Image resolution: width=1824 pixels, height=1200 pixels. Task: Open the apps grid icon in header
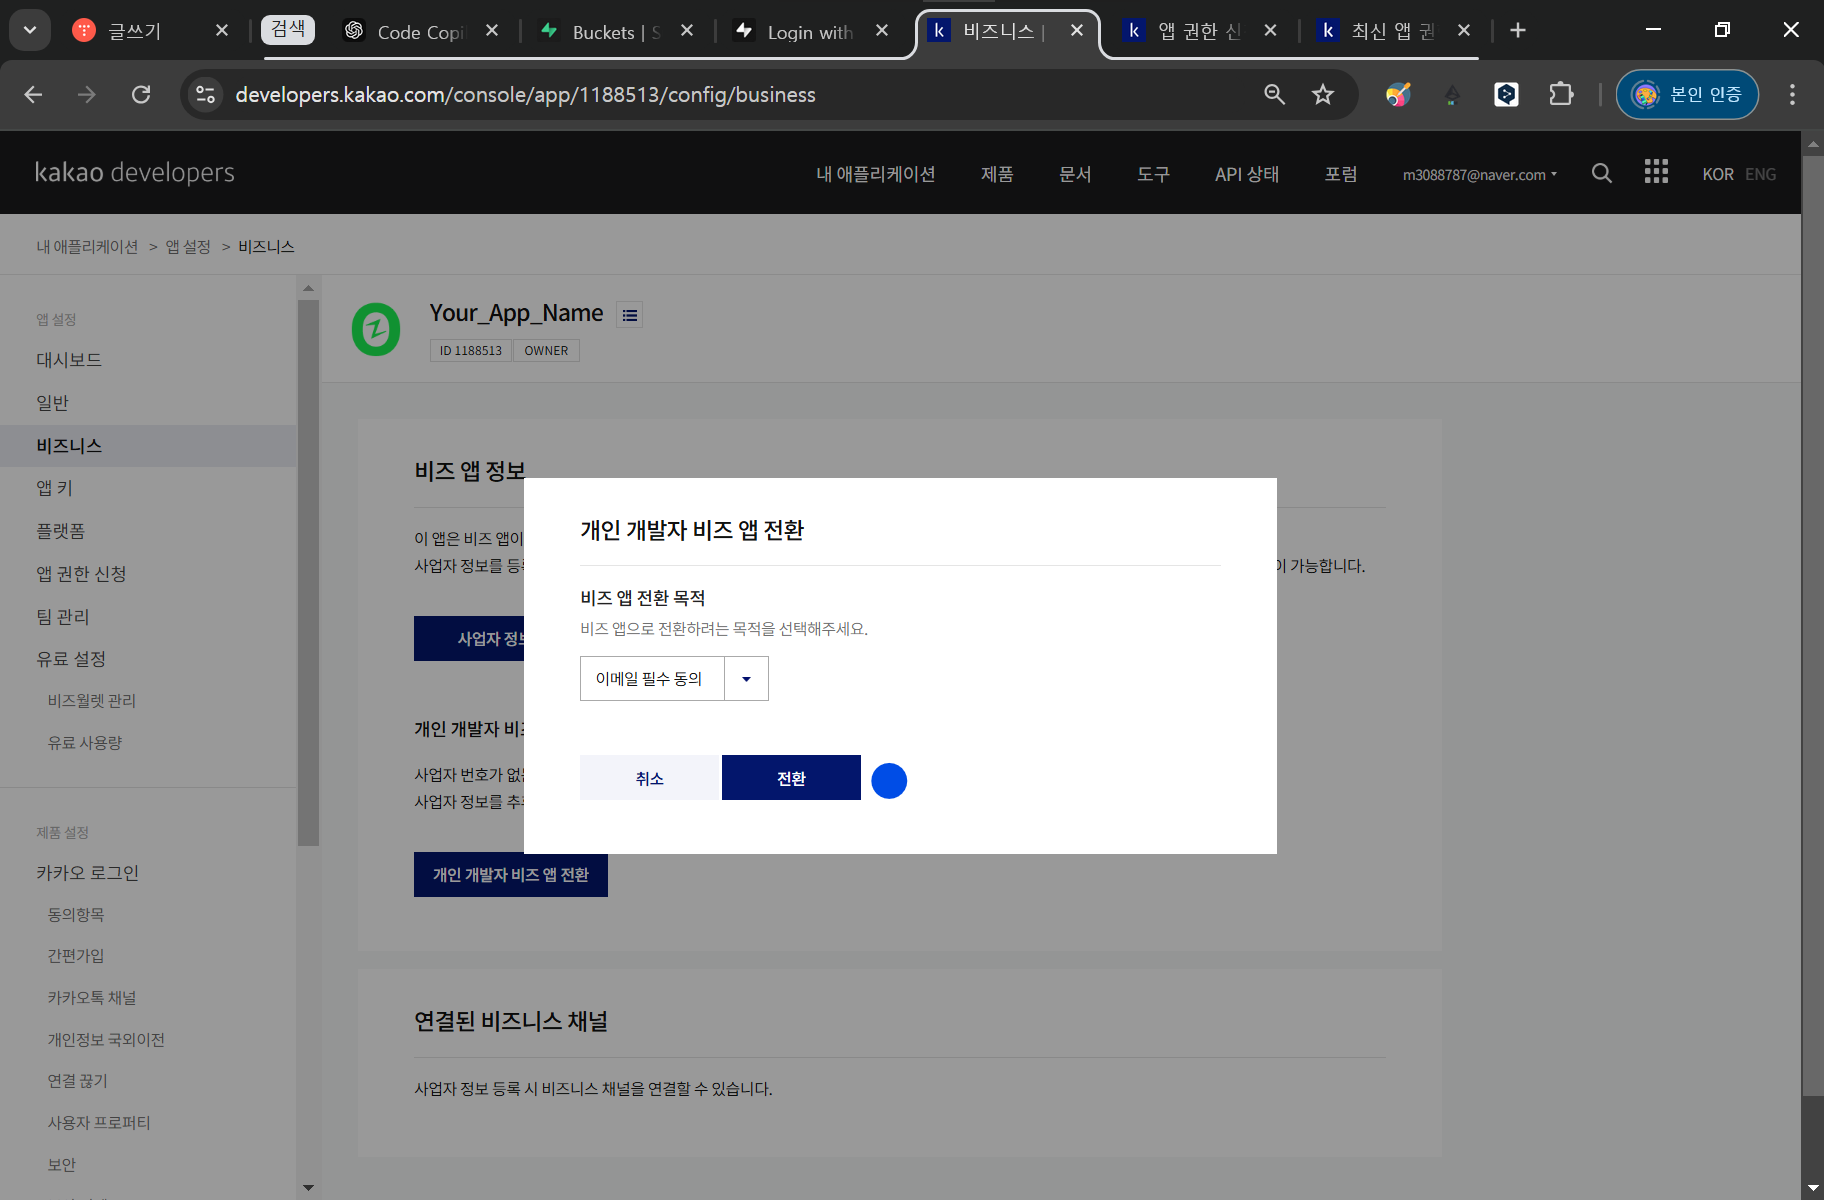pos(1656,172)
